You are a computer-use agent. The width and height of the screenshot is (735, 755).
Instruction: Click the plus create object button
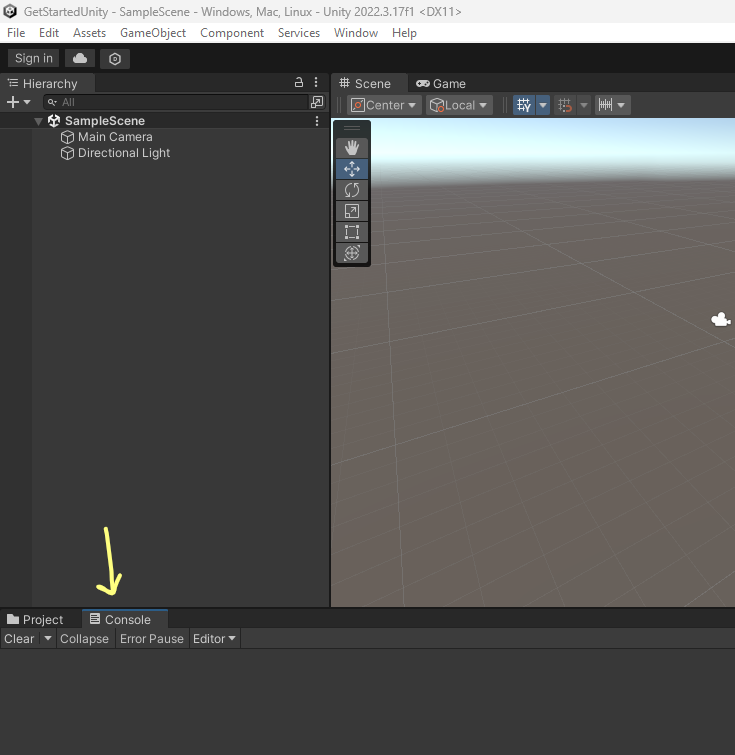tap(13, 102)
